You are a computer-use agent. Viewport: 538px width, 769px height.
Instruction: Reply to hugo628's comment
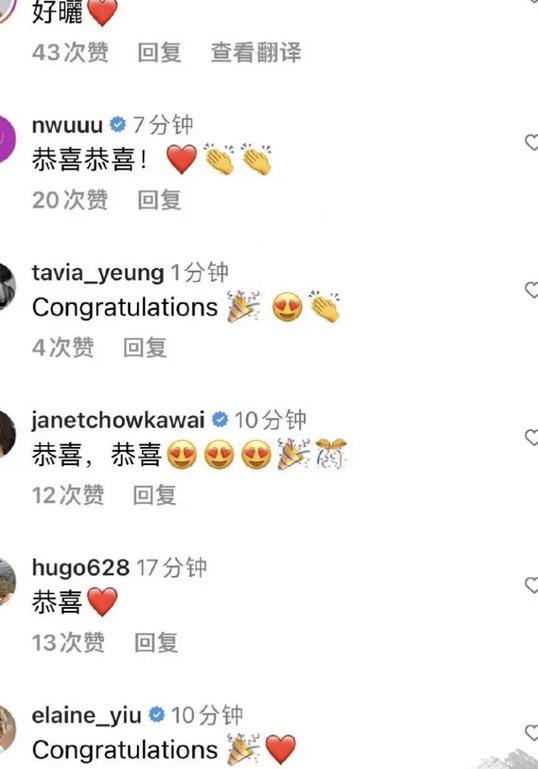click(156, 642)
